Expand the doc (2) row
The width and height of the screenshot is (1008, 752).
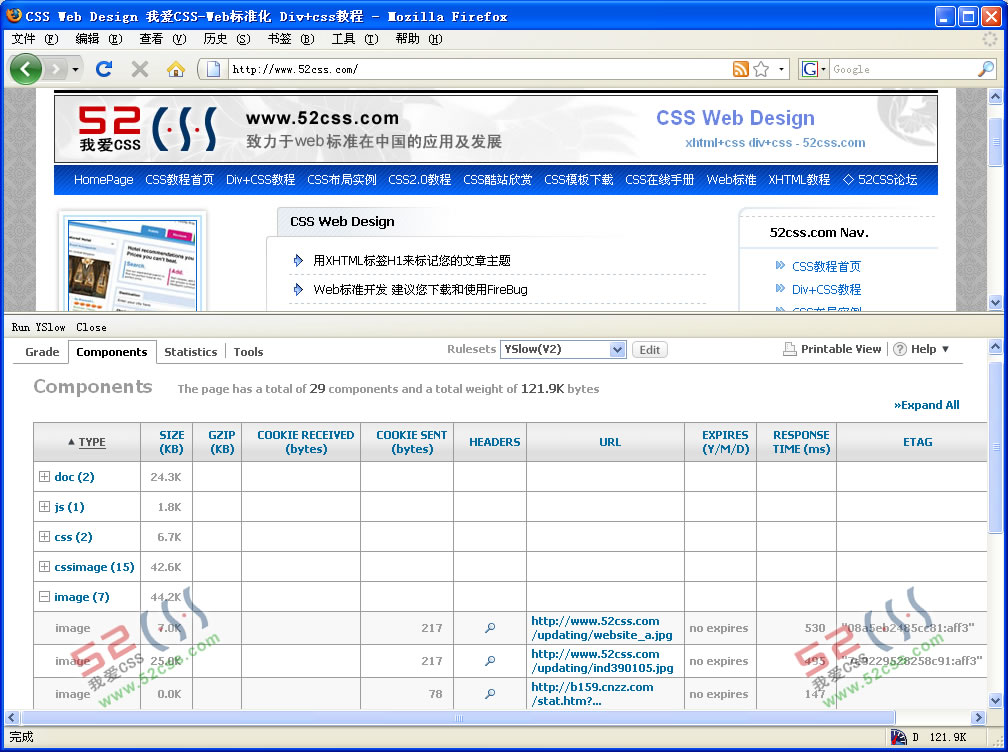click(44, 476)
